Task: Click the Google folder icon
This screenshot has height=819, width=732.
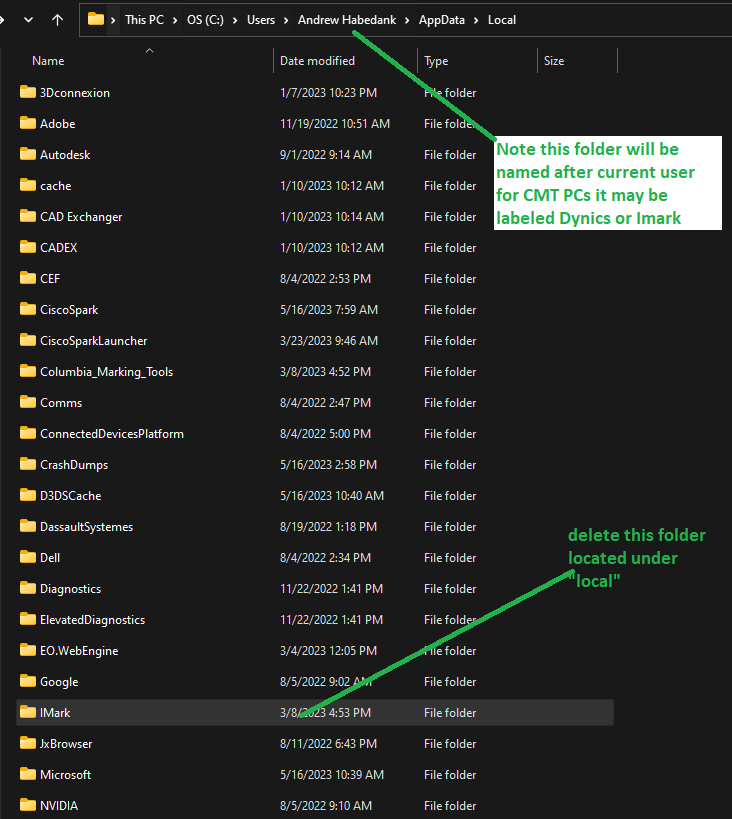Action: pyautogui.click(x=28, y=681)
